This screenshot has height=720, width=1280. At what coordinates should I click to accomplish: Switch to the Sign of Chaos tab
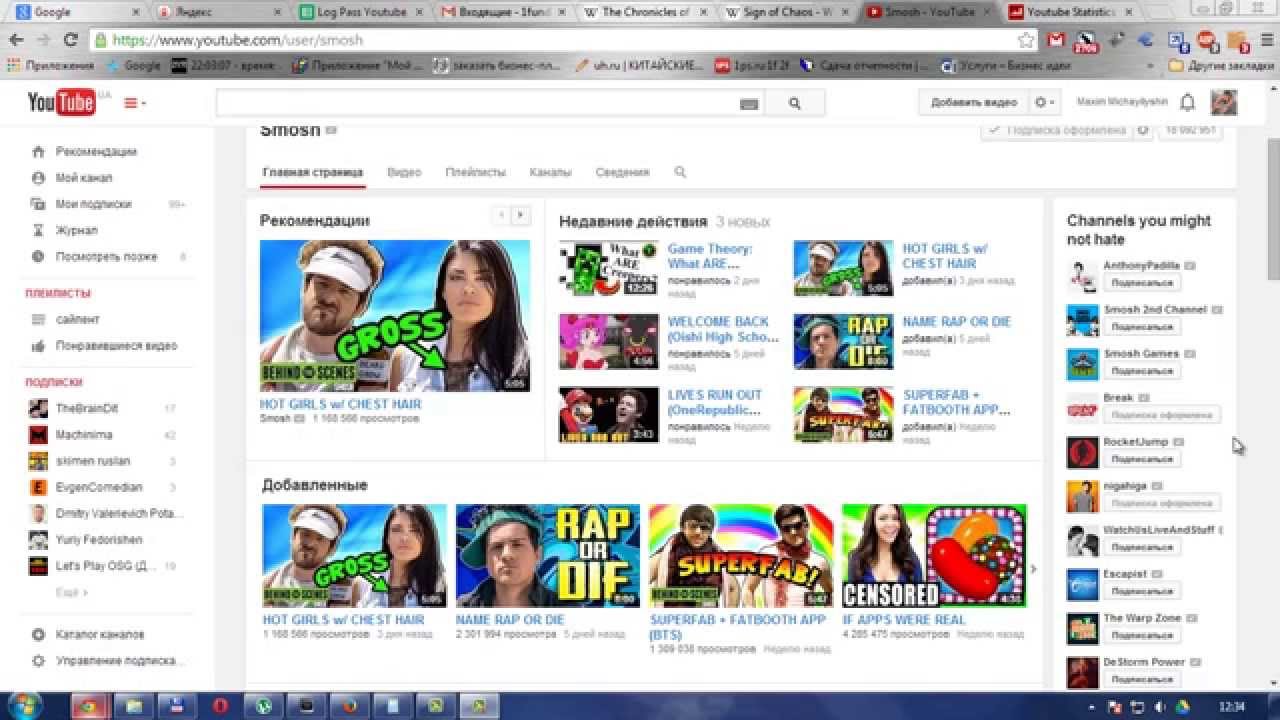[787, 12]
